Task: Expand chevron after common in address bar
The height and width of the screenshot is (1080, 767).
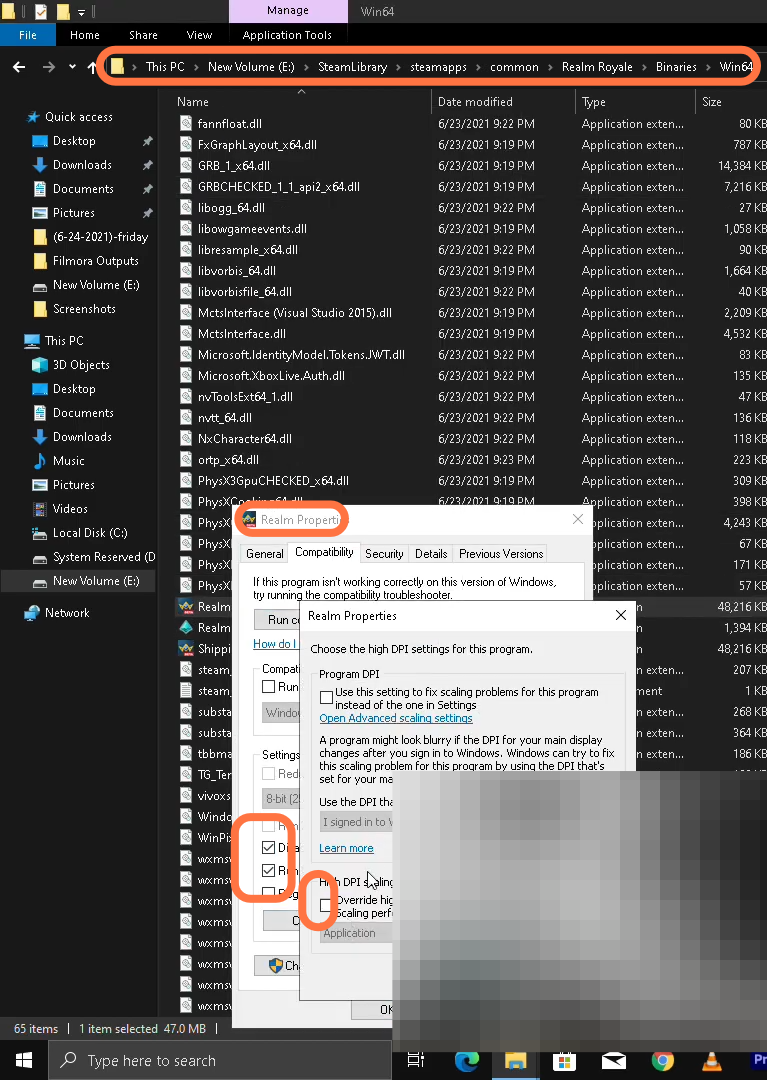Action: (550, 67)
